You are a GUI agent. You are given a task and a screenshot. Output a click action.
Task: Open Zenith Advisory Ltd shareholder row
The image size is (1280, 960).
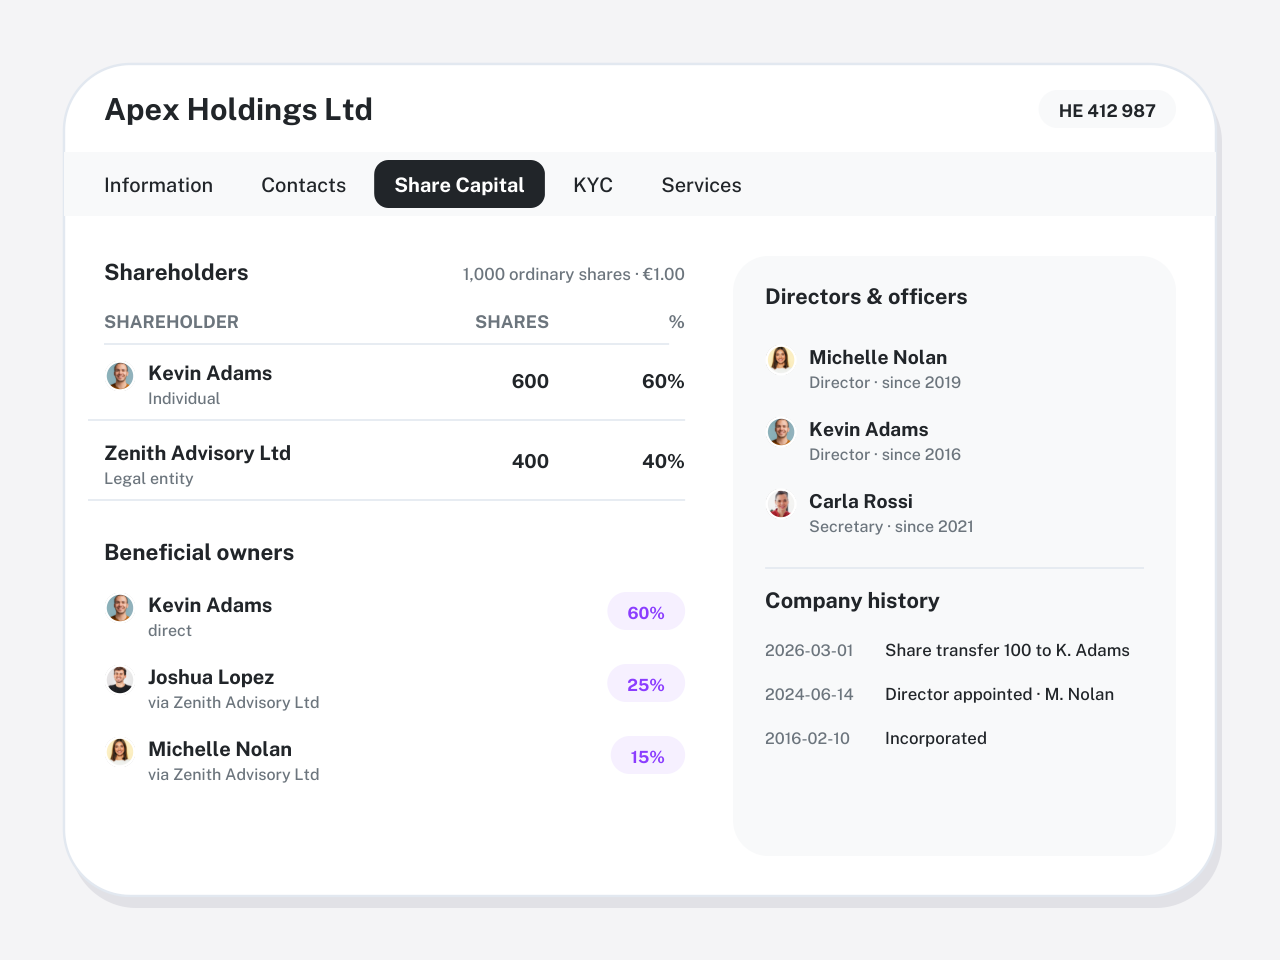point(386,461)
